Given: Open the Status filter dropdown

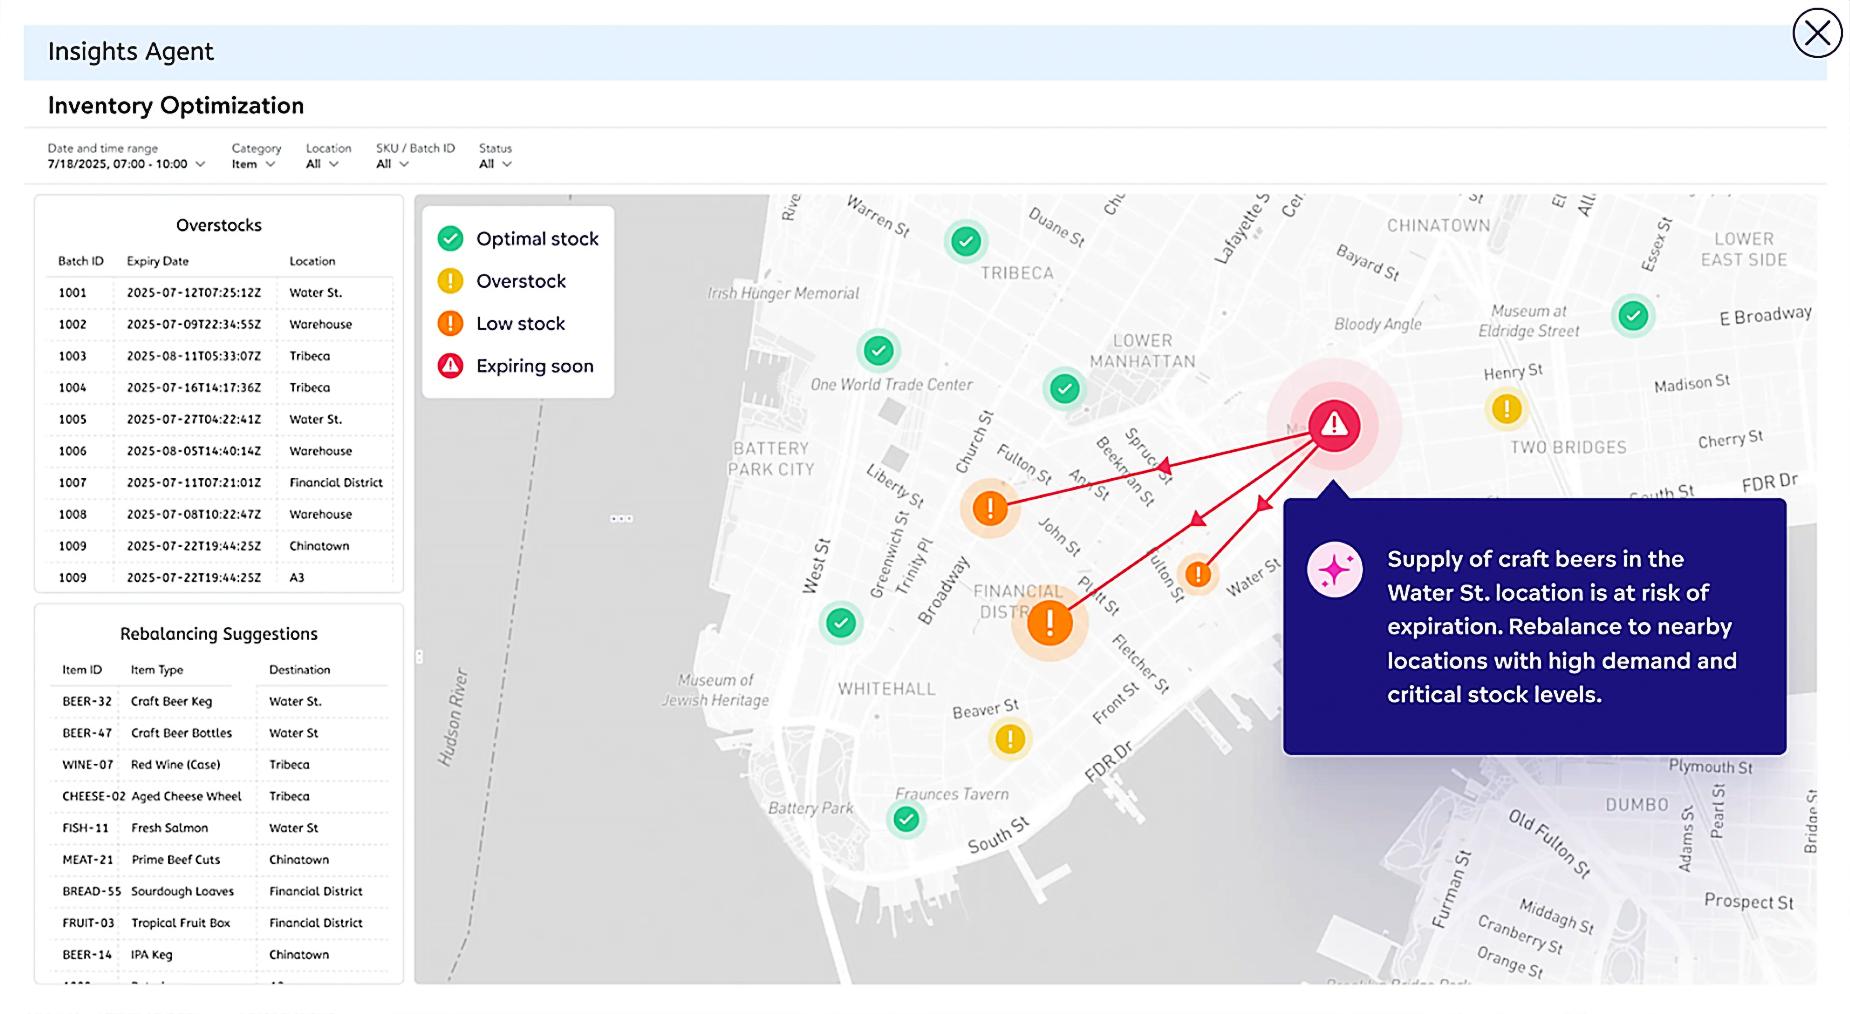Looking at the screenshot, I should click(494, 163).
